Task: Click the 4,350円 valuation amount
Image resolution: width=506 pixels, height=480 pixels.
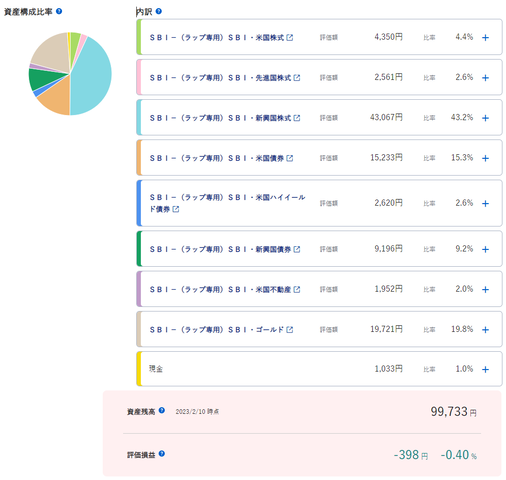Action: (x=388, y=37)
